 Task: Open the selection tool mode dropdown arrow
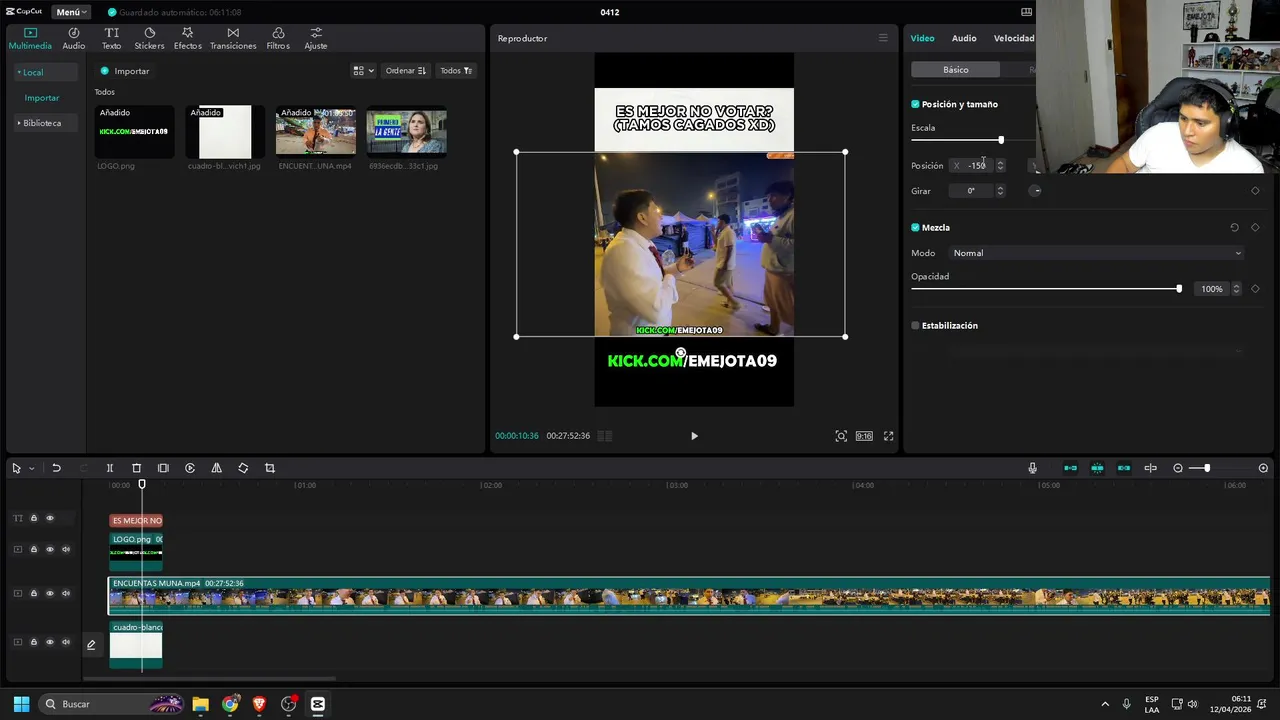tap(31, 468)
